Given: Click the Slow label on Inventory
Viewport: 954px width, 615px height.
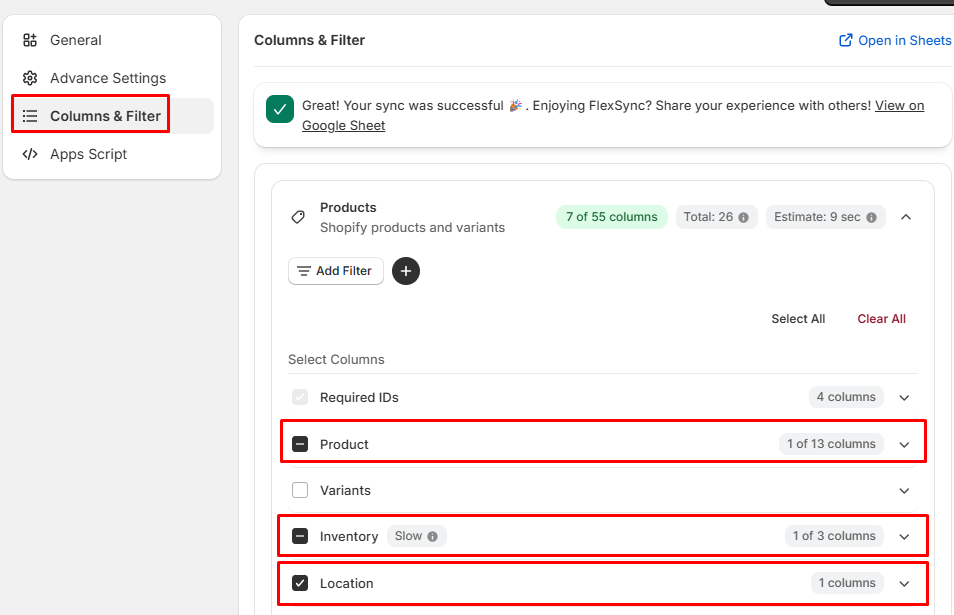Looking at the screenshot, I should click(408, 536).
